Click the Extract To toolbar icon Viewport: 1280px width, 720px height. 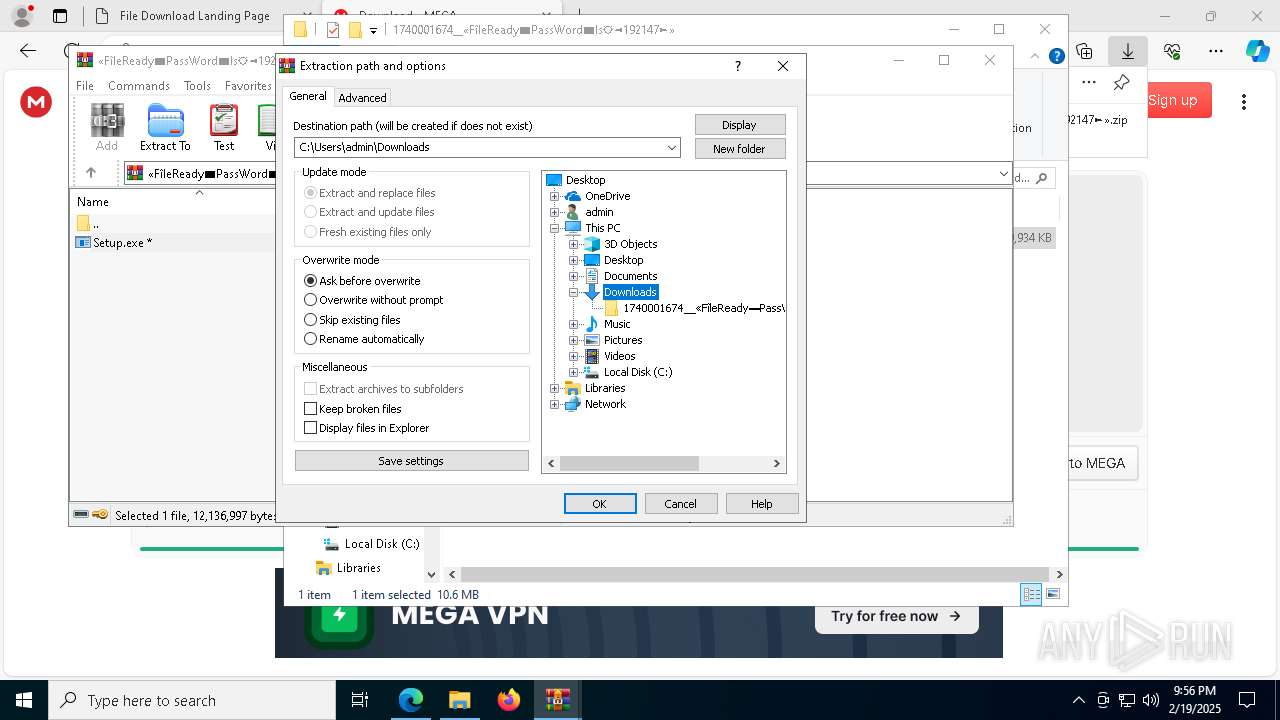click(x=165, y=127)
